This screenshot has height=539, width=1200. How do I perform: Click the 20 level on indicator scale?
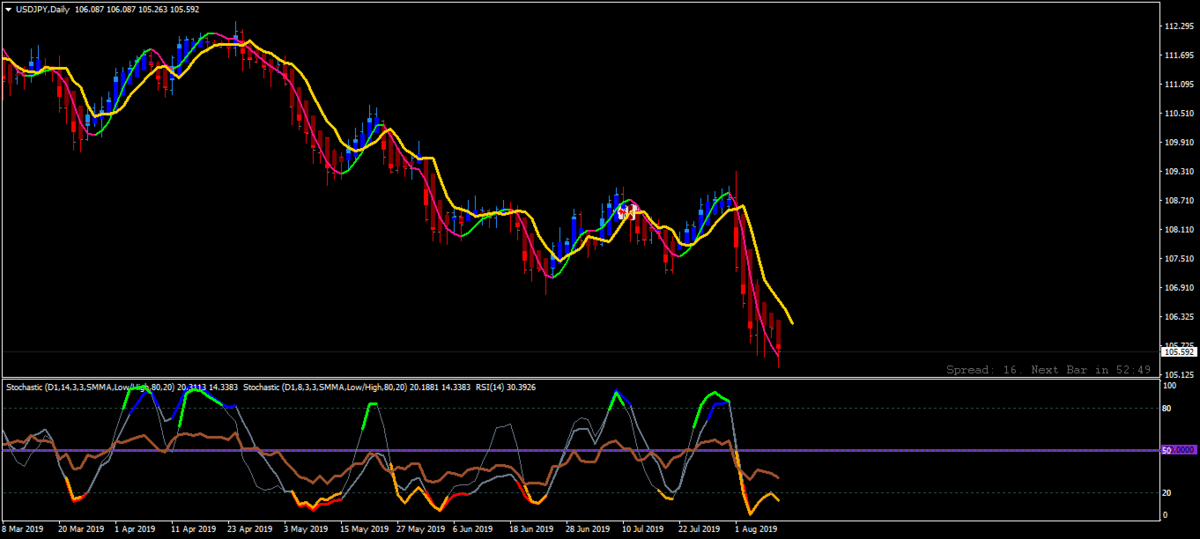tap(1167, 493)
